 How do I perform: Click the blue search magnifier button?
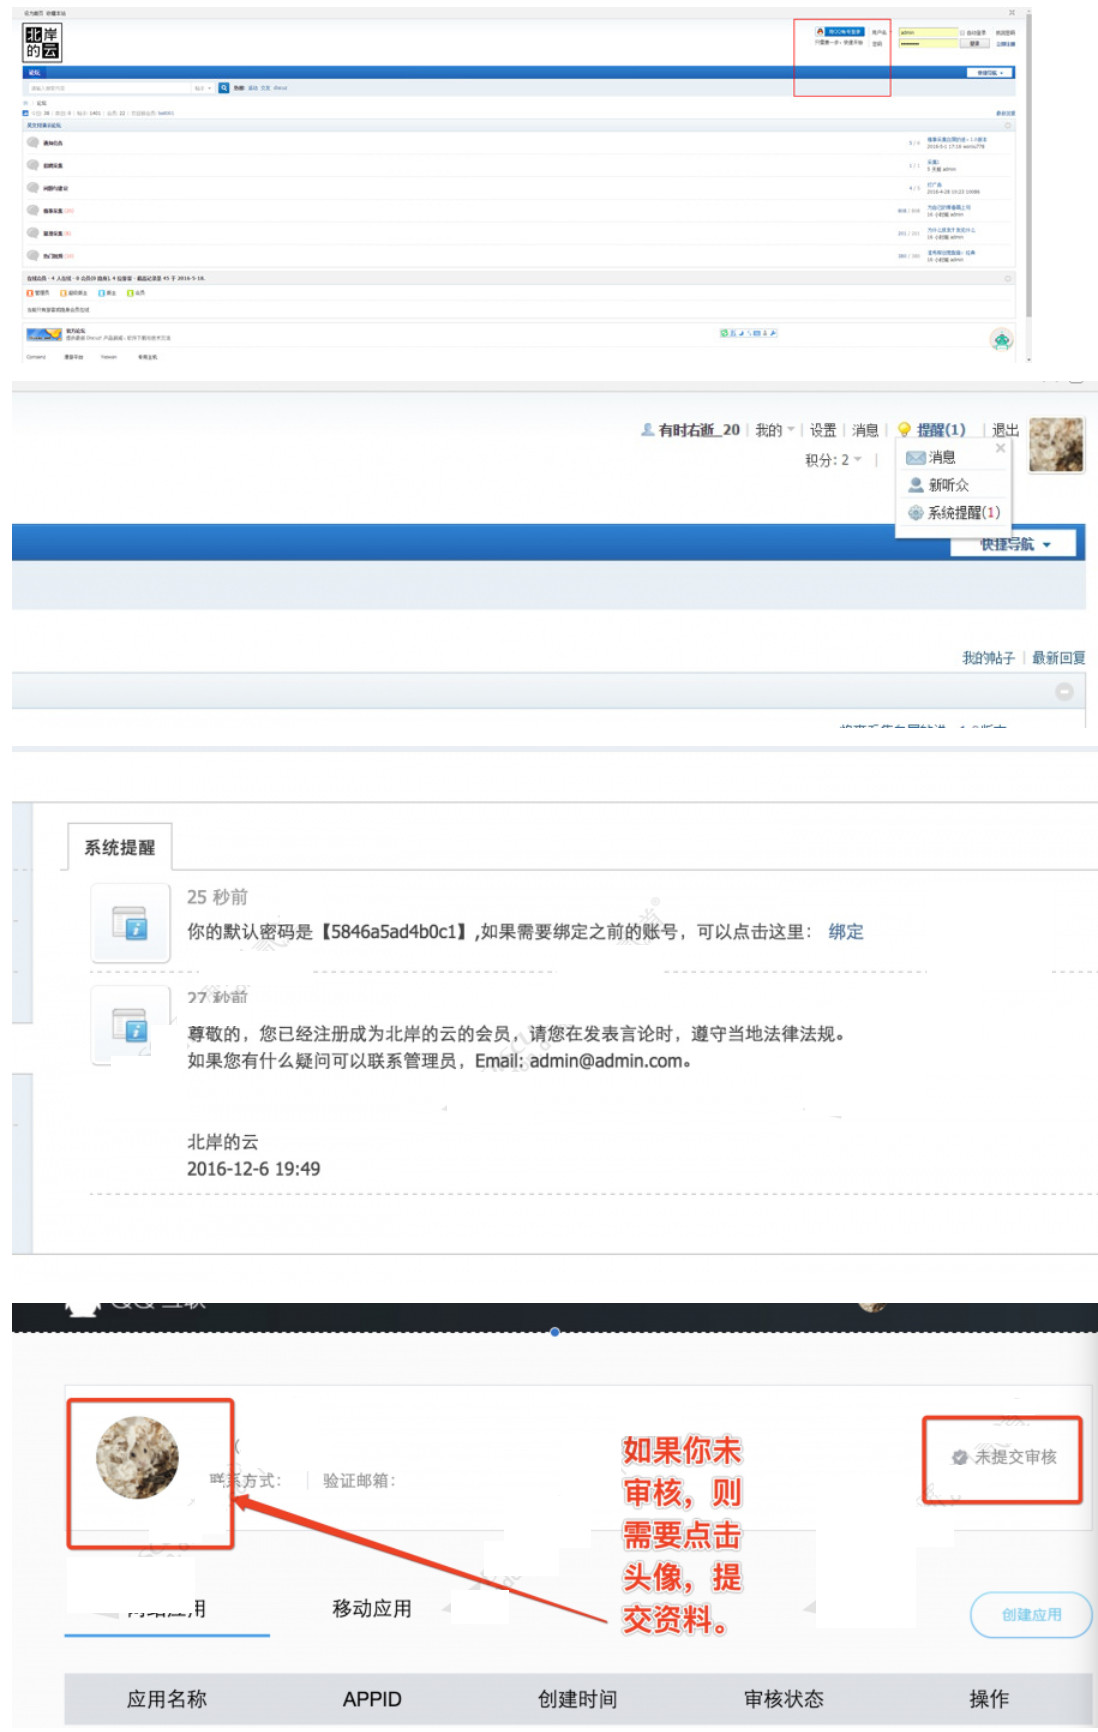coord(224,88)
